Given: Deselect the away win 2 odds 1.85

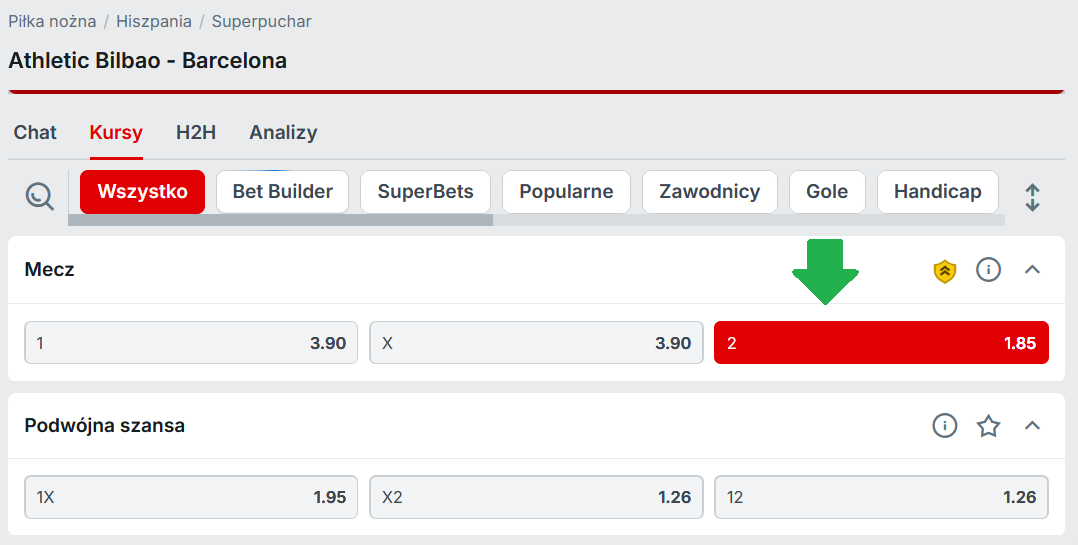Looking at the screenshot, I should tap(880, 343).
